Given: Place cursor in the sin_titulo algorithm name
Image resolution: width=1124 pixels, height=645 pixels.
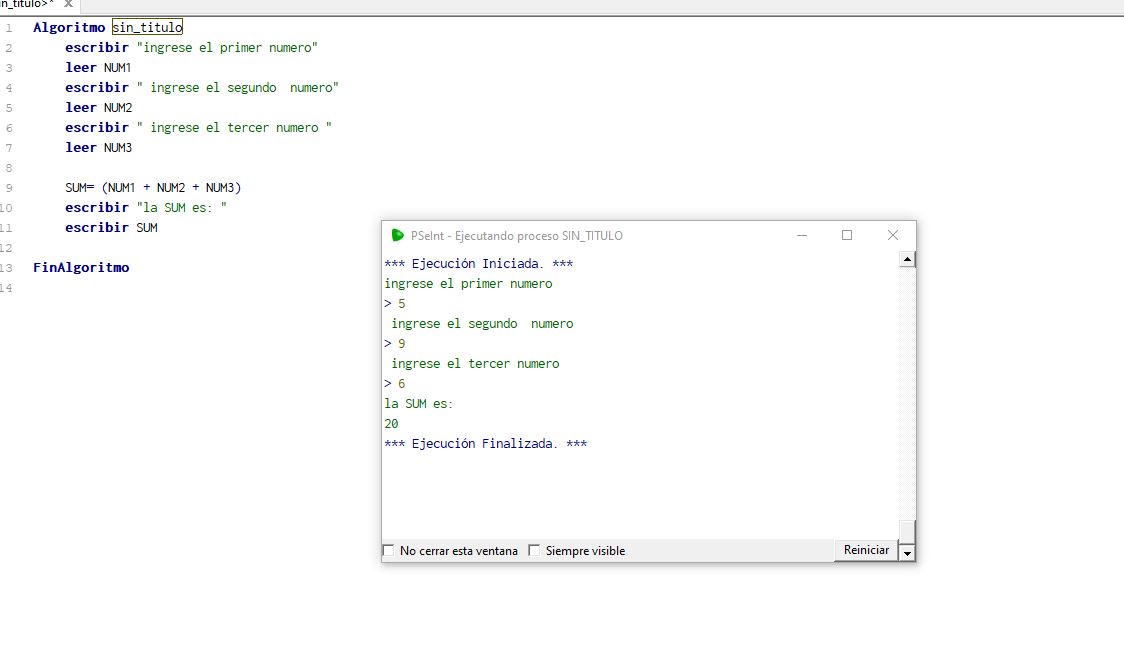Looking at the screenshot, I should [x=147, y=27].
